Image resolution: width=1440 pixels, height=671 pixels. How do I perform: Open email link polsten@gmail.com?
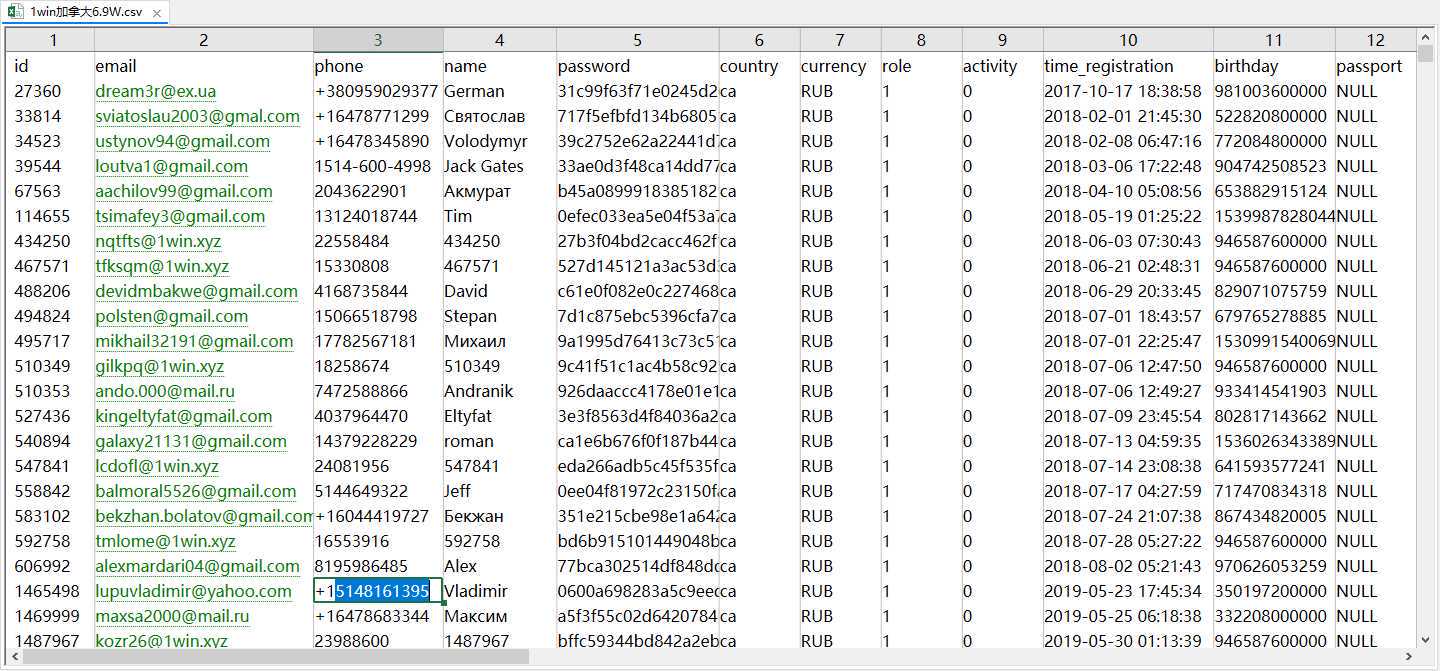[x=171, y=316]
